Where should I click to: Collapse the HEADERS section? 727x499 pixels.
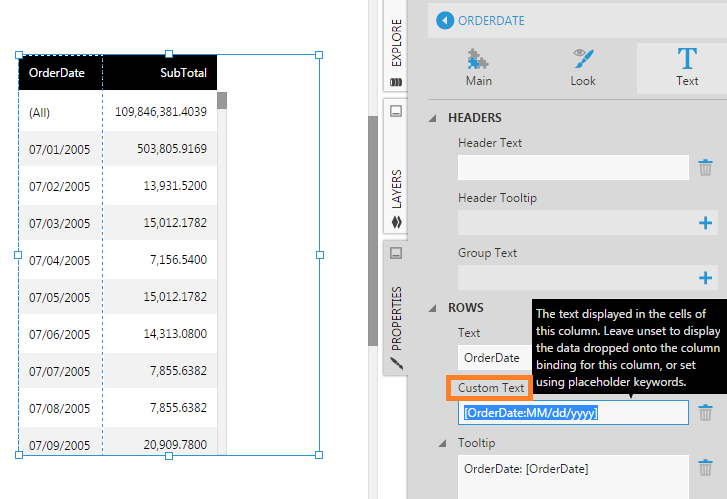coord(433,118)
